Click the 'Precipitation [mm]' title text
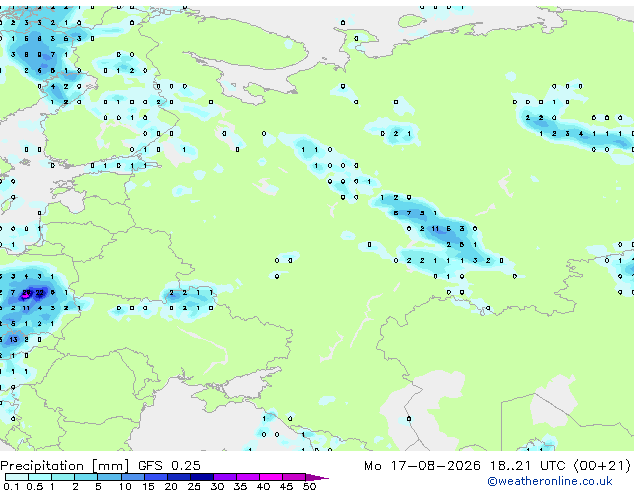This screenshot has width=634, height=490. point(65,466)
